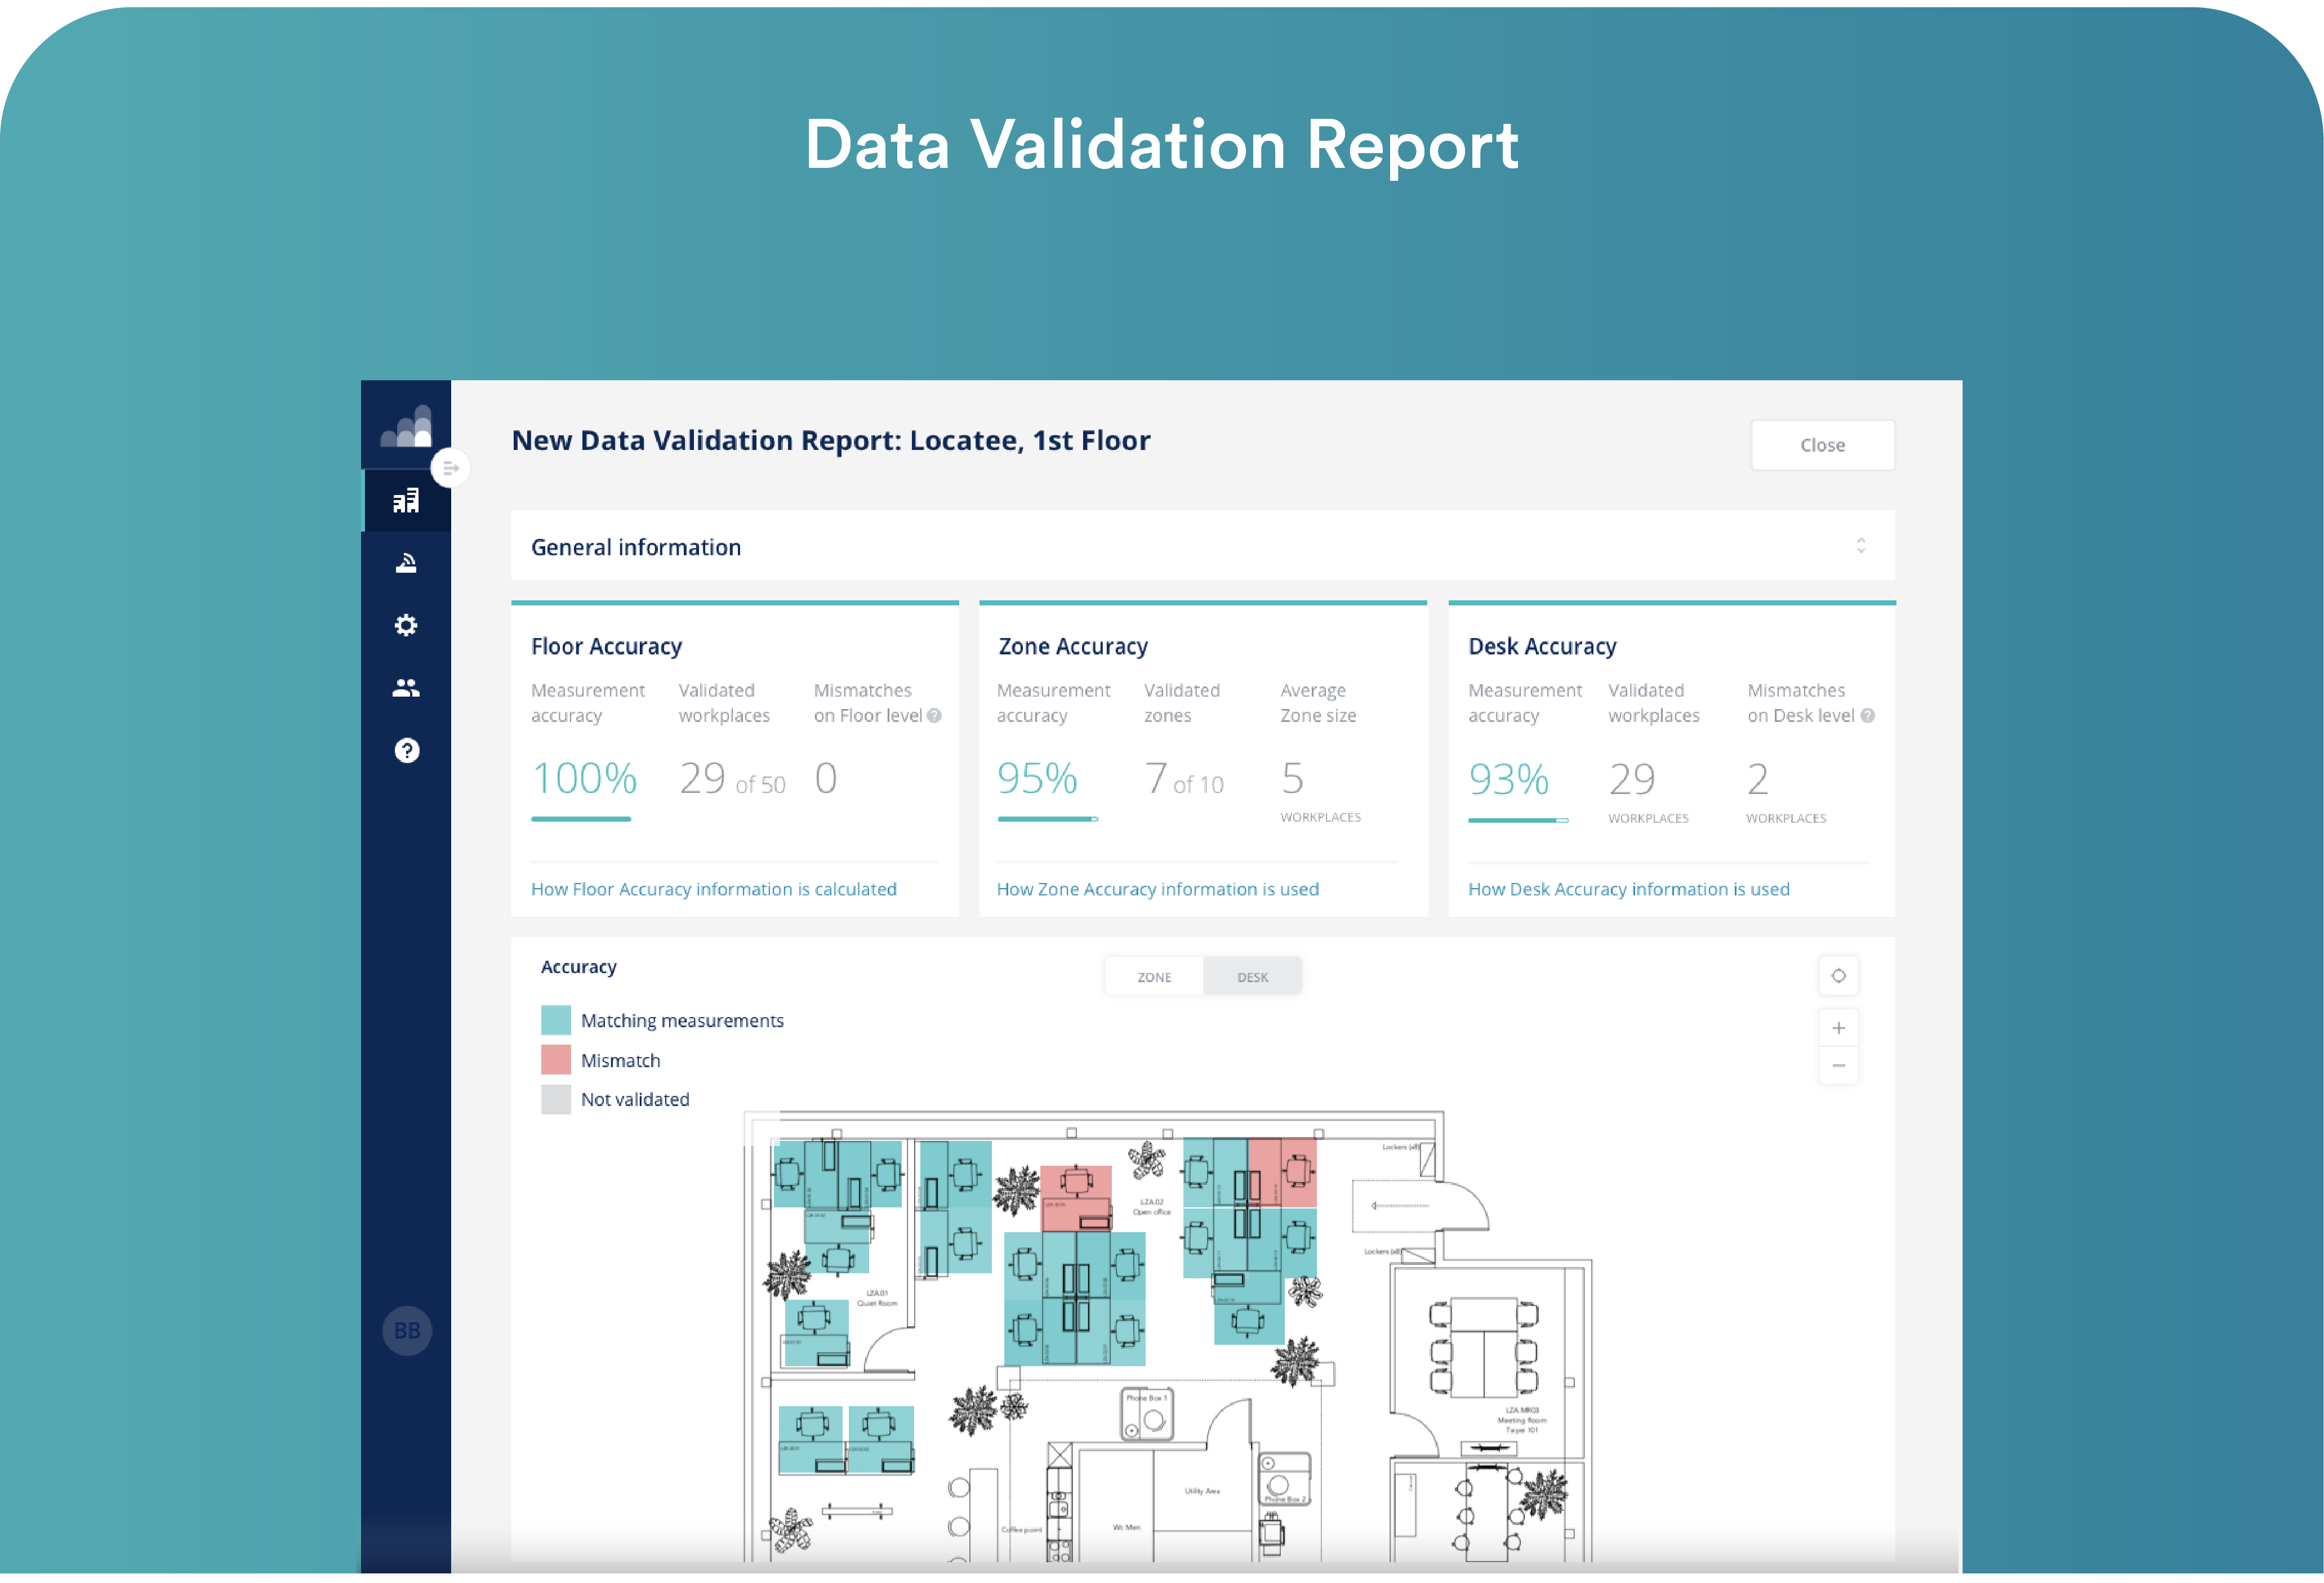The width and height of the screenshot is (2324, 1583).
Task: Open How Floor Accuracy information is calculated
Action: (x=713, y=889)
